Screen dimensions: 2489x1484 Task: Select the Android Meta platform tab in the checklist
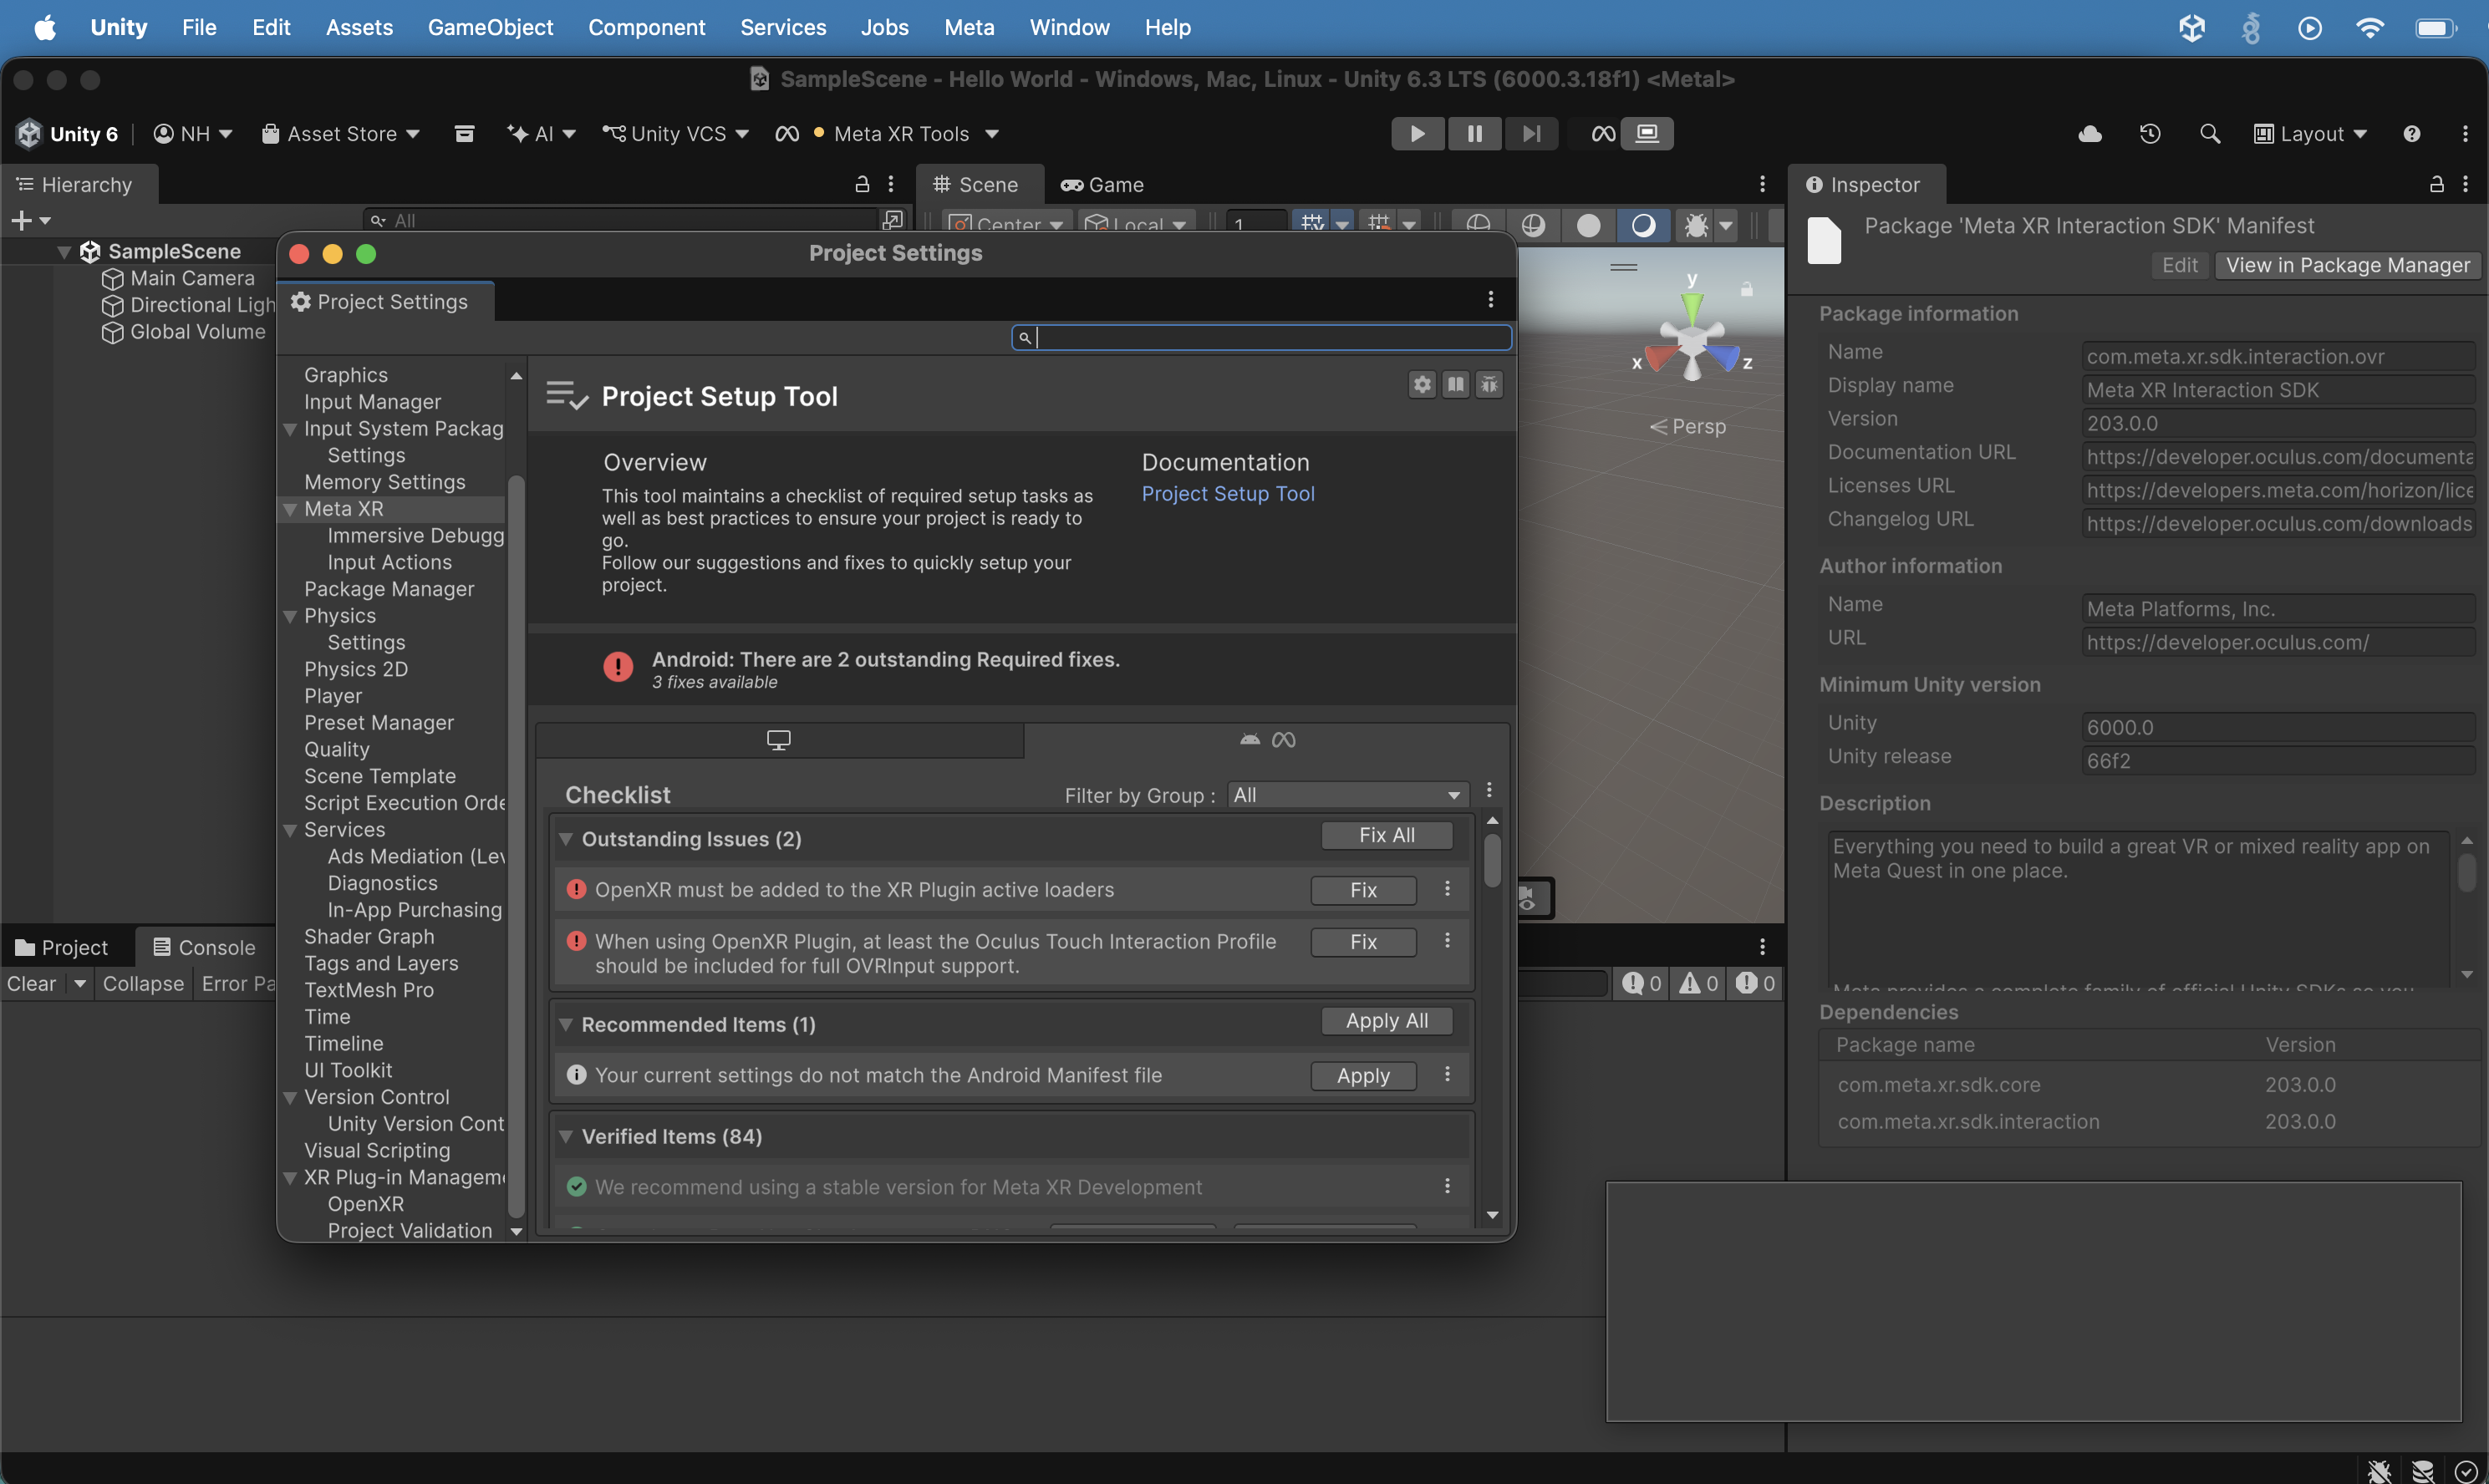point(1266,739)
